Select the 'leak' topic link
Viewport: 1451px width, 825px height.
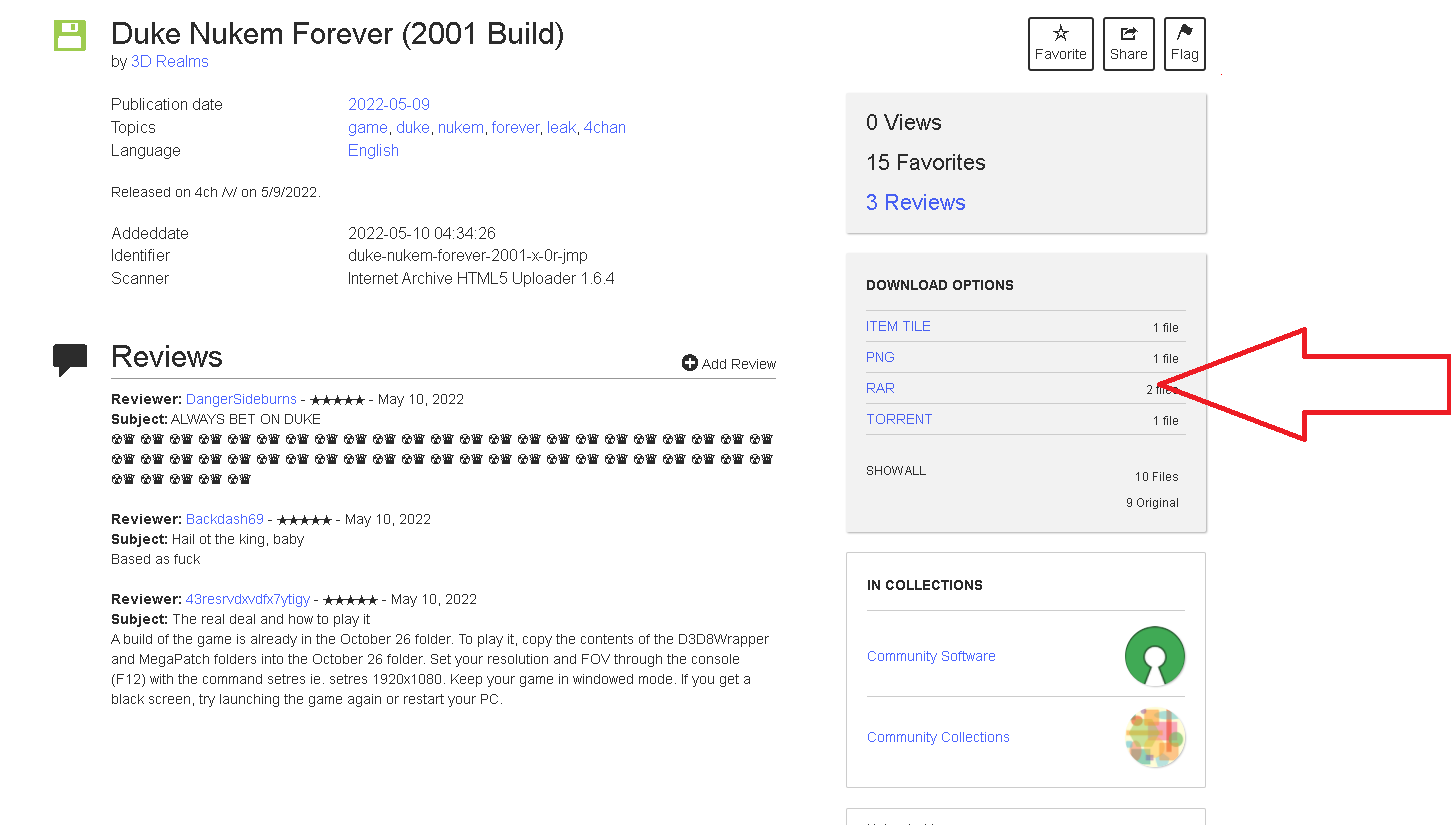click(x=561, y=128)
